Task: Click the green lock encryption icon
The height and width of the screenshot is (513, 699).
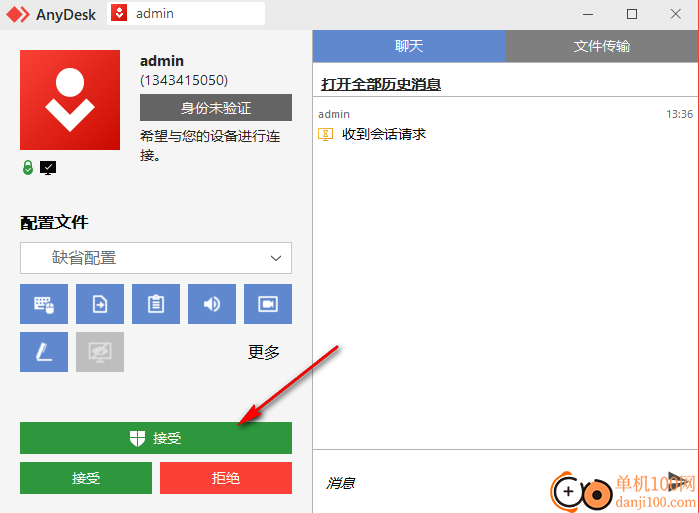Action: (28, 168)
